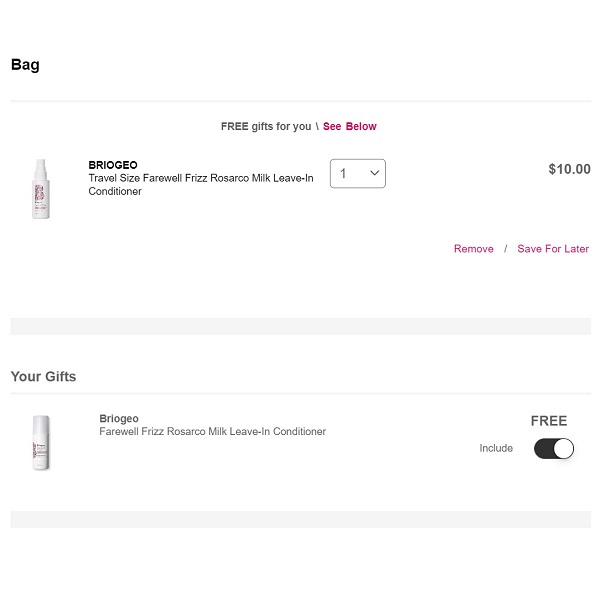
Task: Click the Briogeo brand under Your Gifts
Action: pyautogui.click(x=119, y=419)
